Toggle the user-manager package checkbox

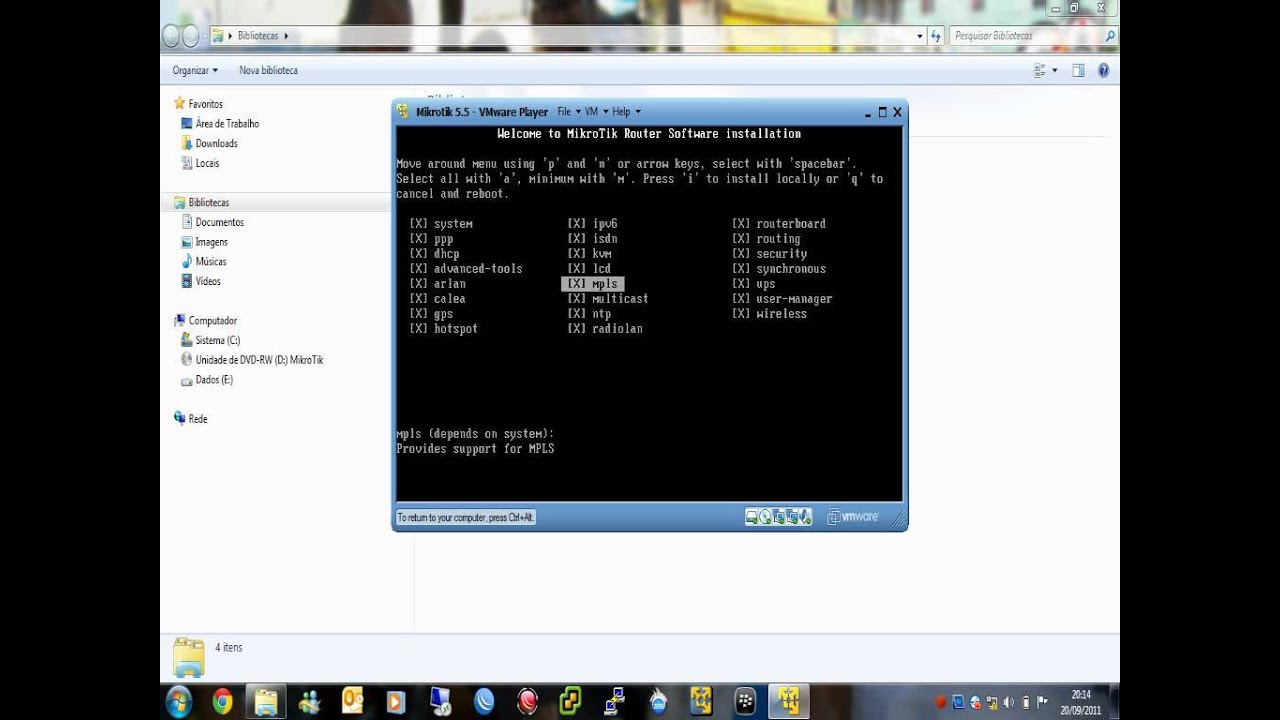(x=741, y=299)
